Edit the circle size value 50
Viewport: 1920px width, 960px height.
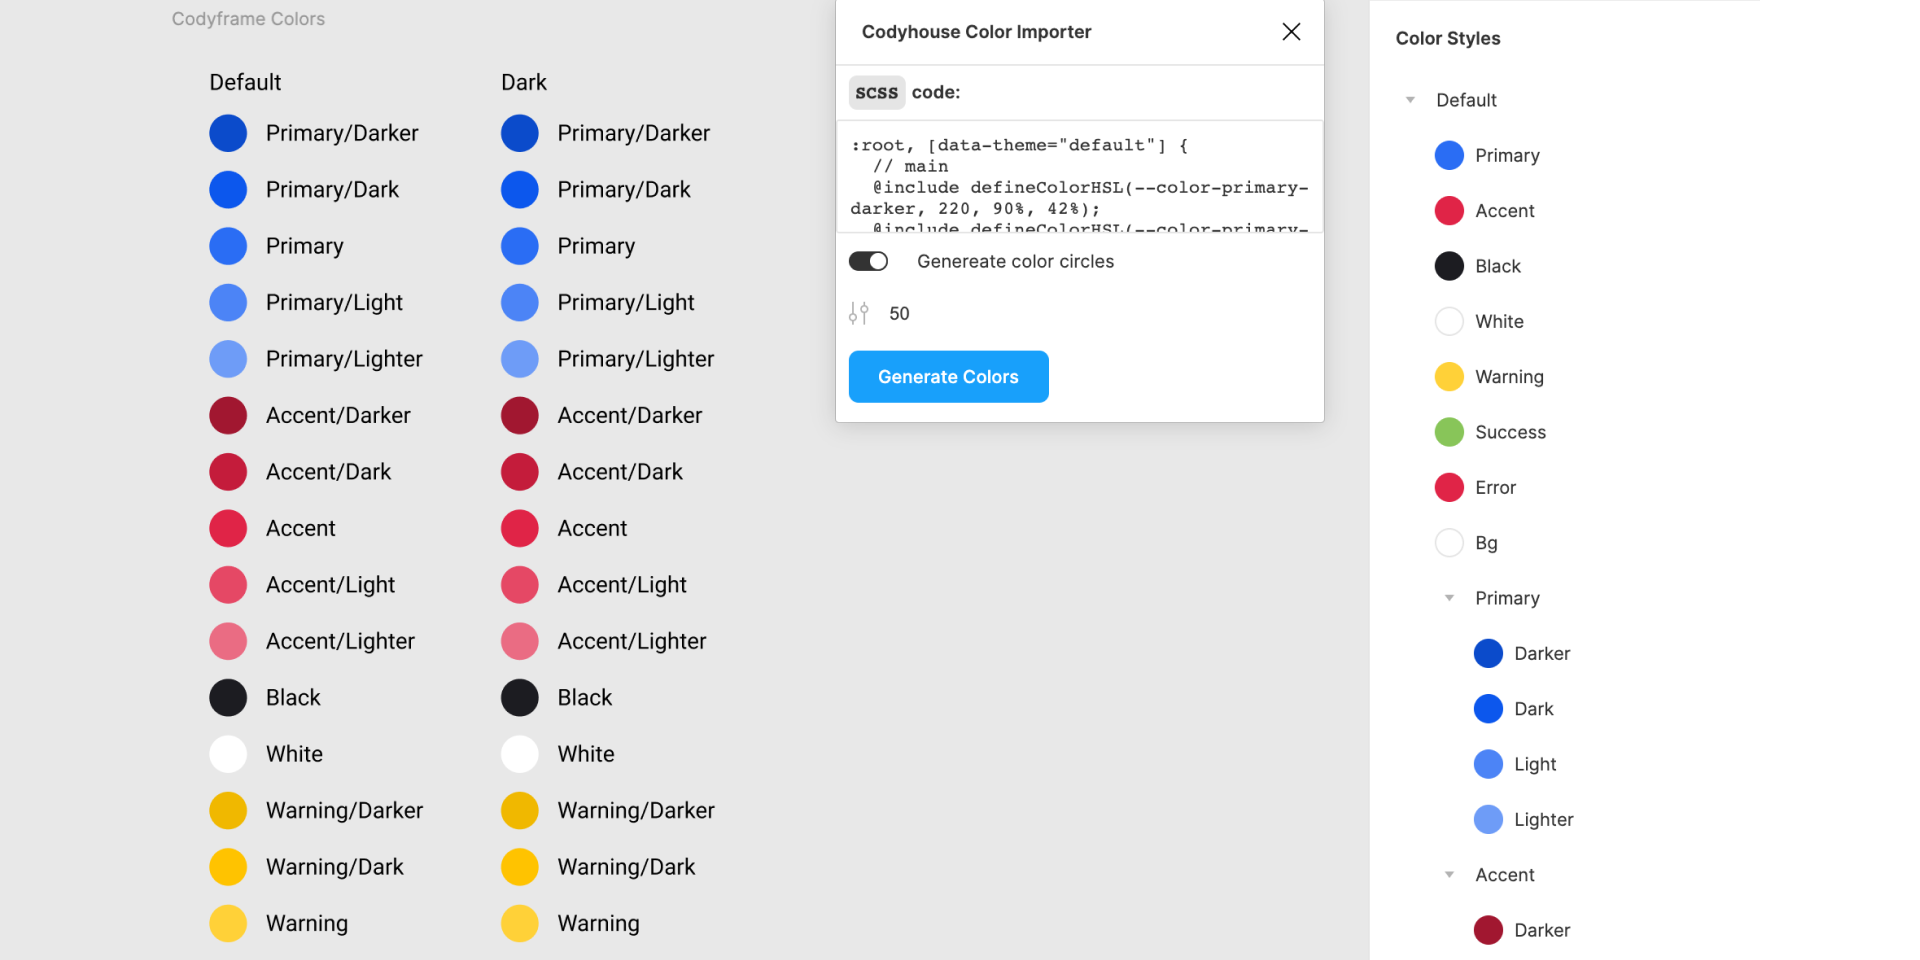pos(899,314)
